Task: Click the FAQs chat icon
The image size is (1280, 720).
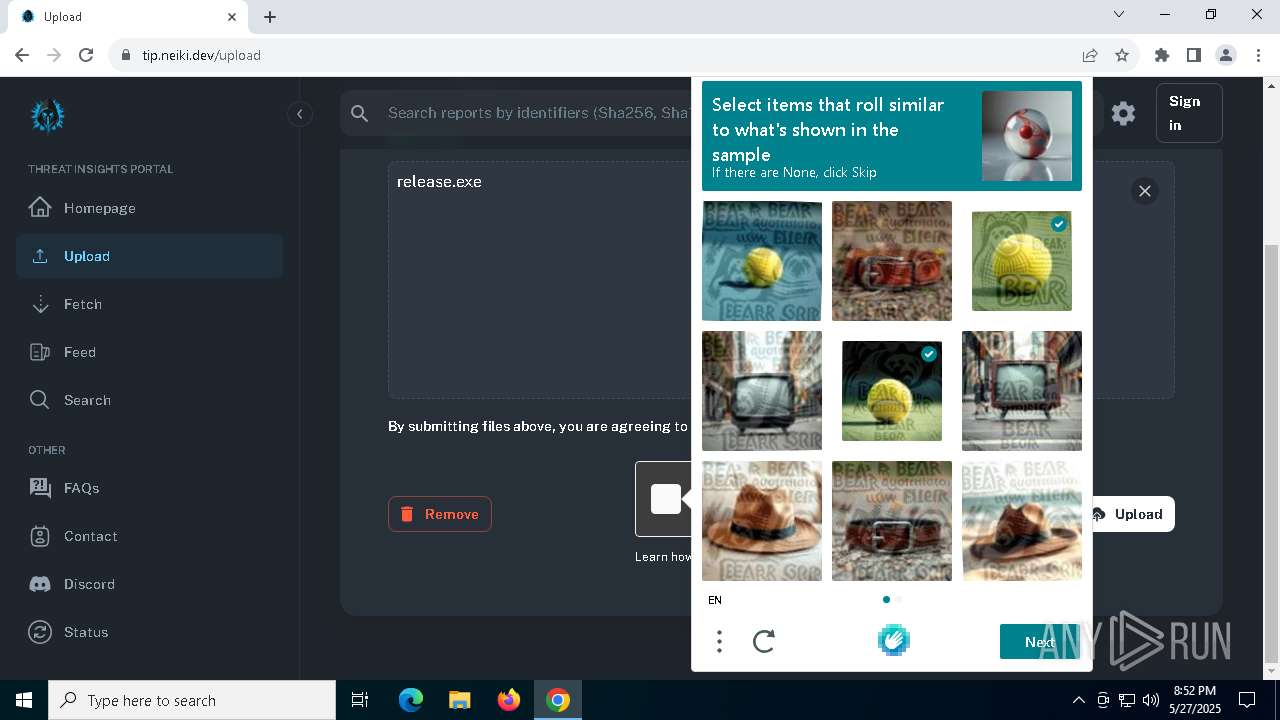Action: [40, 488]
